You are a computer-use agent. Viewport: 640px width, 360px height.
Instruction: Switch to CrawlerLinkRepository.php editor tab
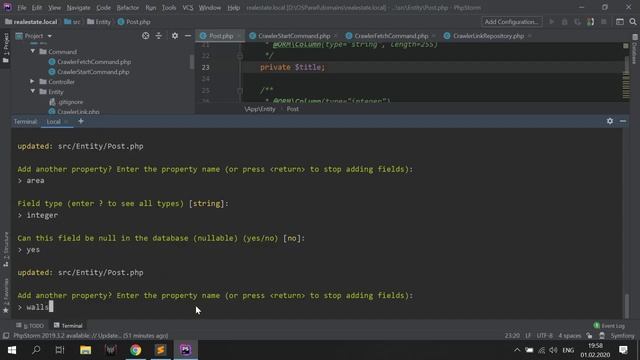tap(488, 36)
